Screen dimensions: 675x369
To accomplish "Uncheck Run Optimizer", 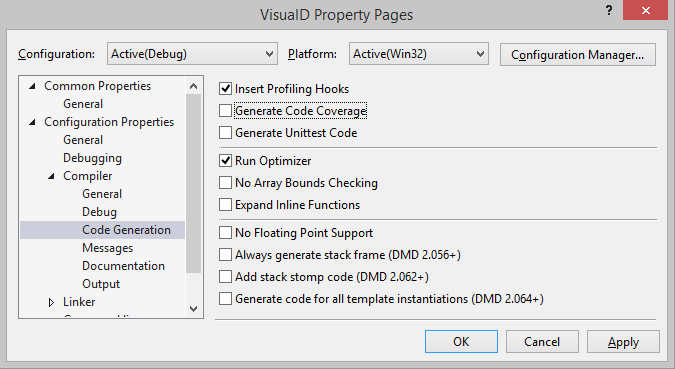I will pyautogui.click(x=225, y=161).
